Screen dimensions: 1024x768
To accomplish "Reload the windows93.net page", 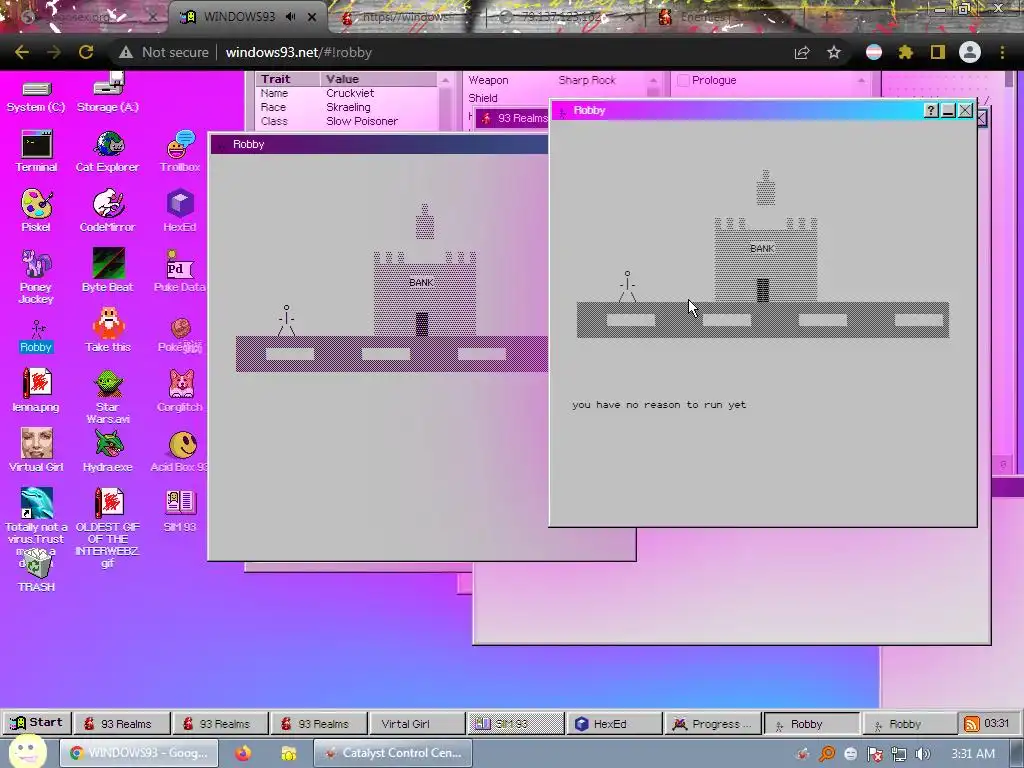I will [86, 52].
